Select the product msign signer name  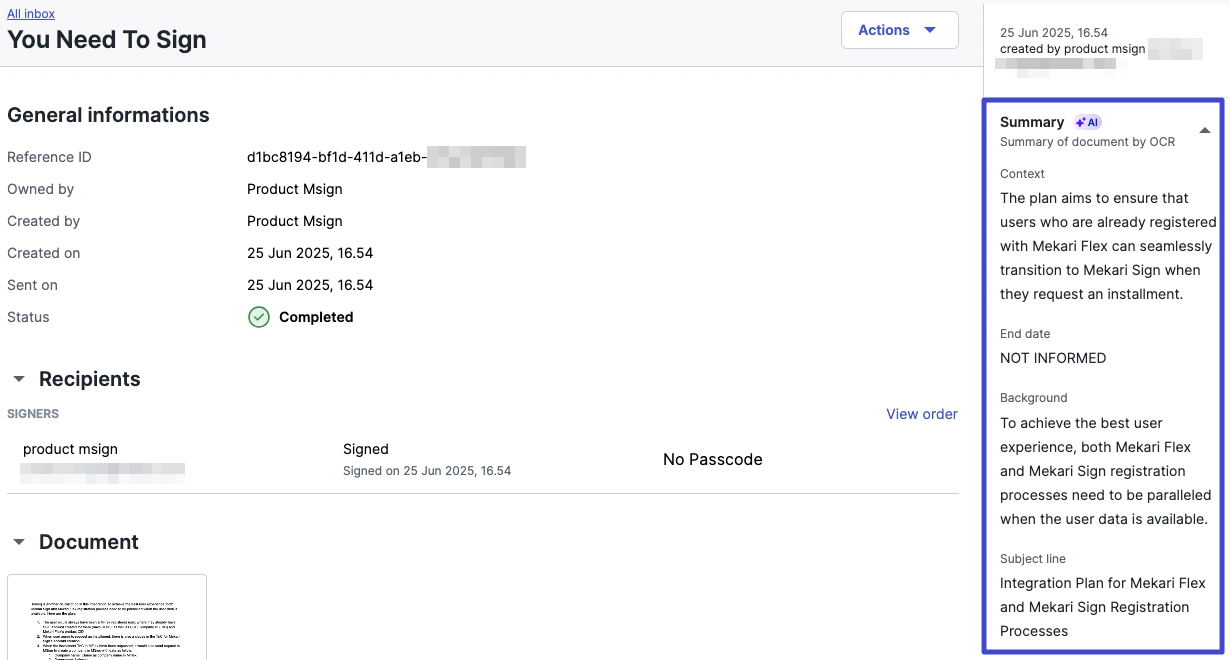click(x=70, y=449)
